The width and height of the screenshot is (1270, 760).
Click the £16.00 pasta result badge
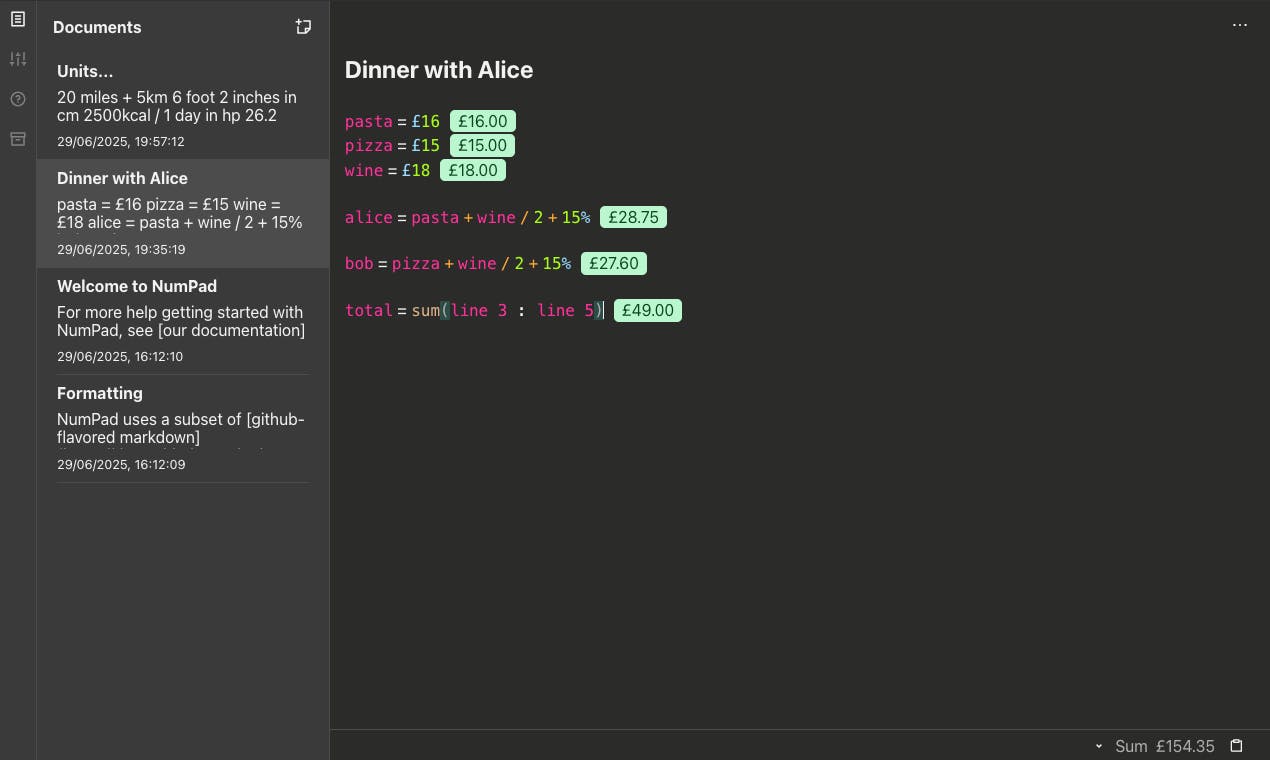point(483,121)
